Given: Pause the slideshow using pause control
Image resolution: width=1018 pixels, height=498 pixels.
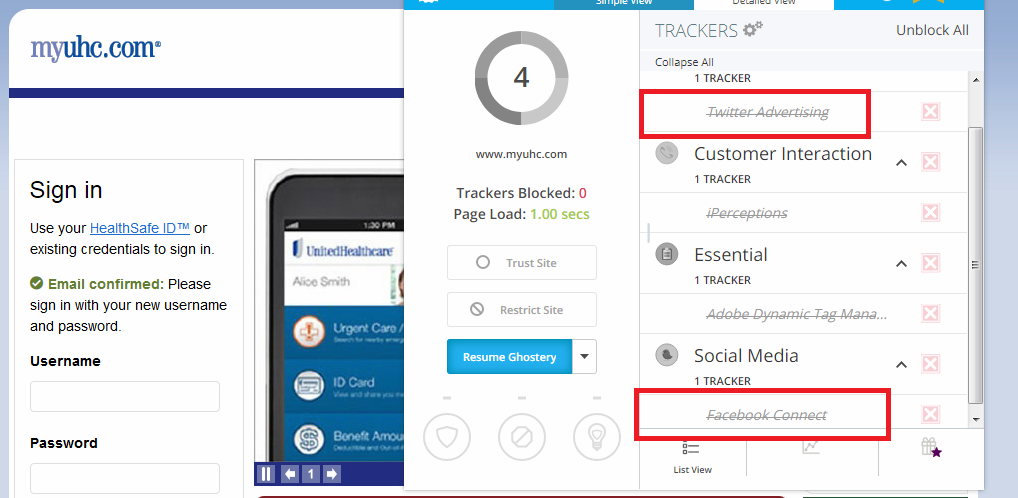Looking at the screenshot, I should (266, 474).
